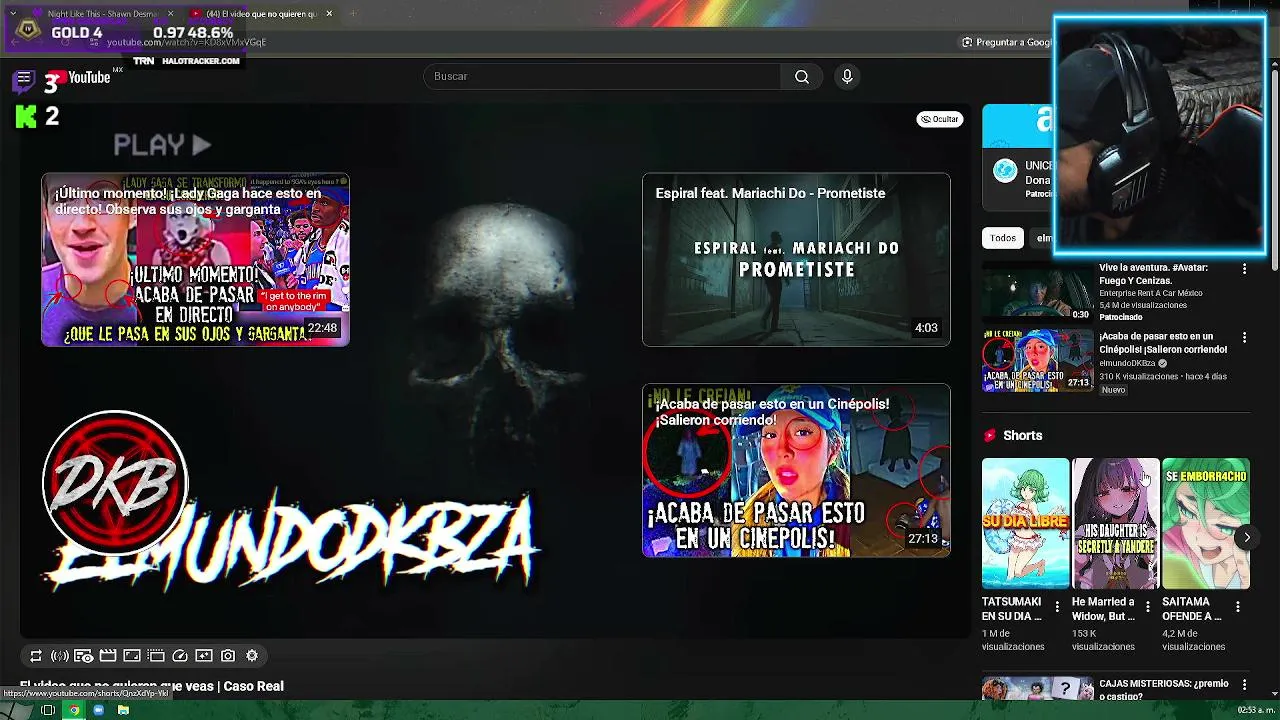This screenshot has width=1280, height=720.
Task: Open sidebar Cinépolis video thumbnail
Action: tap(1037, 361)
